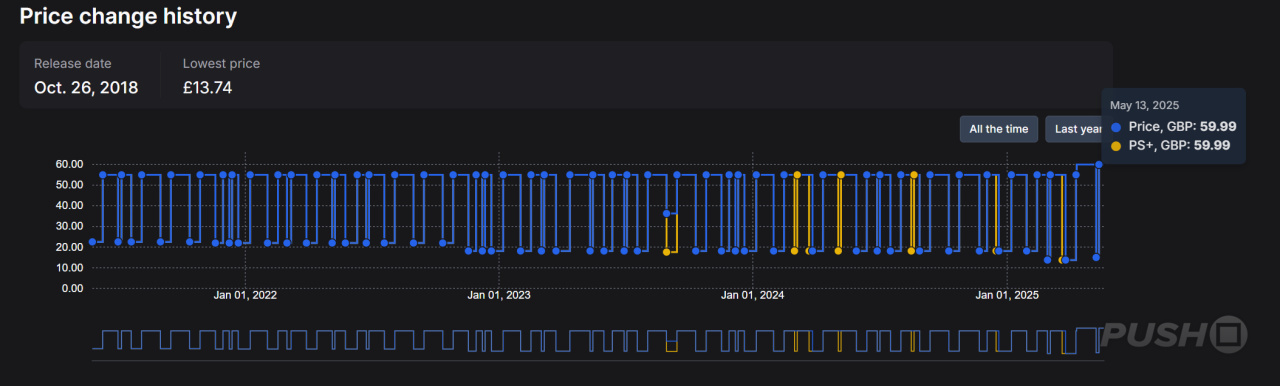Viewport: 1280px width, 386px height.
Task: Click the blue 36 GBP data point in 2023
Action: [666, 213]
